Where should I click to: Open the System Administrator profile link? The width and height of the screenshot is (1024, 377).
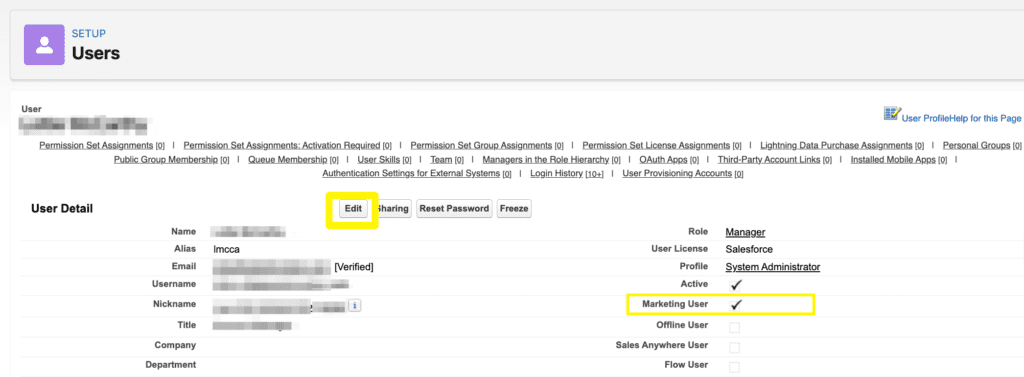tap(773, 267)
